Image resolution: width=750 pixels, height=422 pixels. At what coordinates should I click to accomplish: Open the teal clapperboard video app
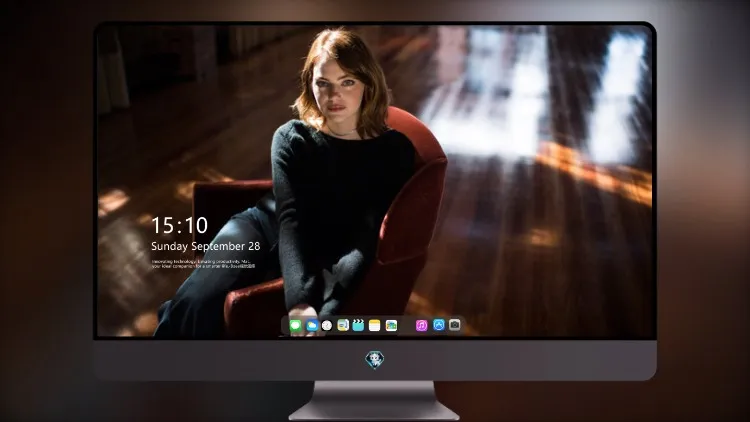pos(358,325)
